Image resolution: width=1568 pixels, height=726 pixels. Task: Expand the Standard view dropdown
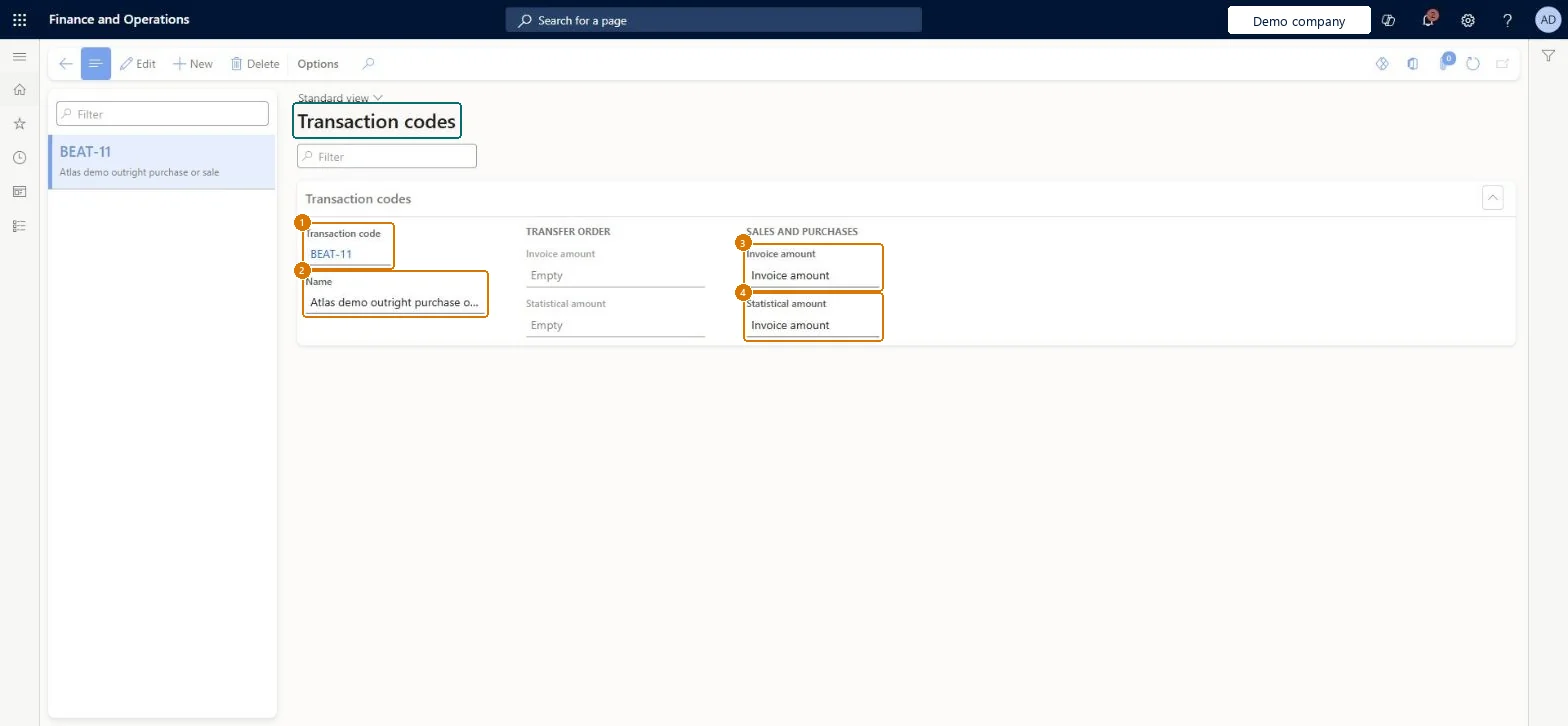point(341,97)
